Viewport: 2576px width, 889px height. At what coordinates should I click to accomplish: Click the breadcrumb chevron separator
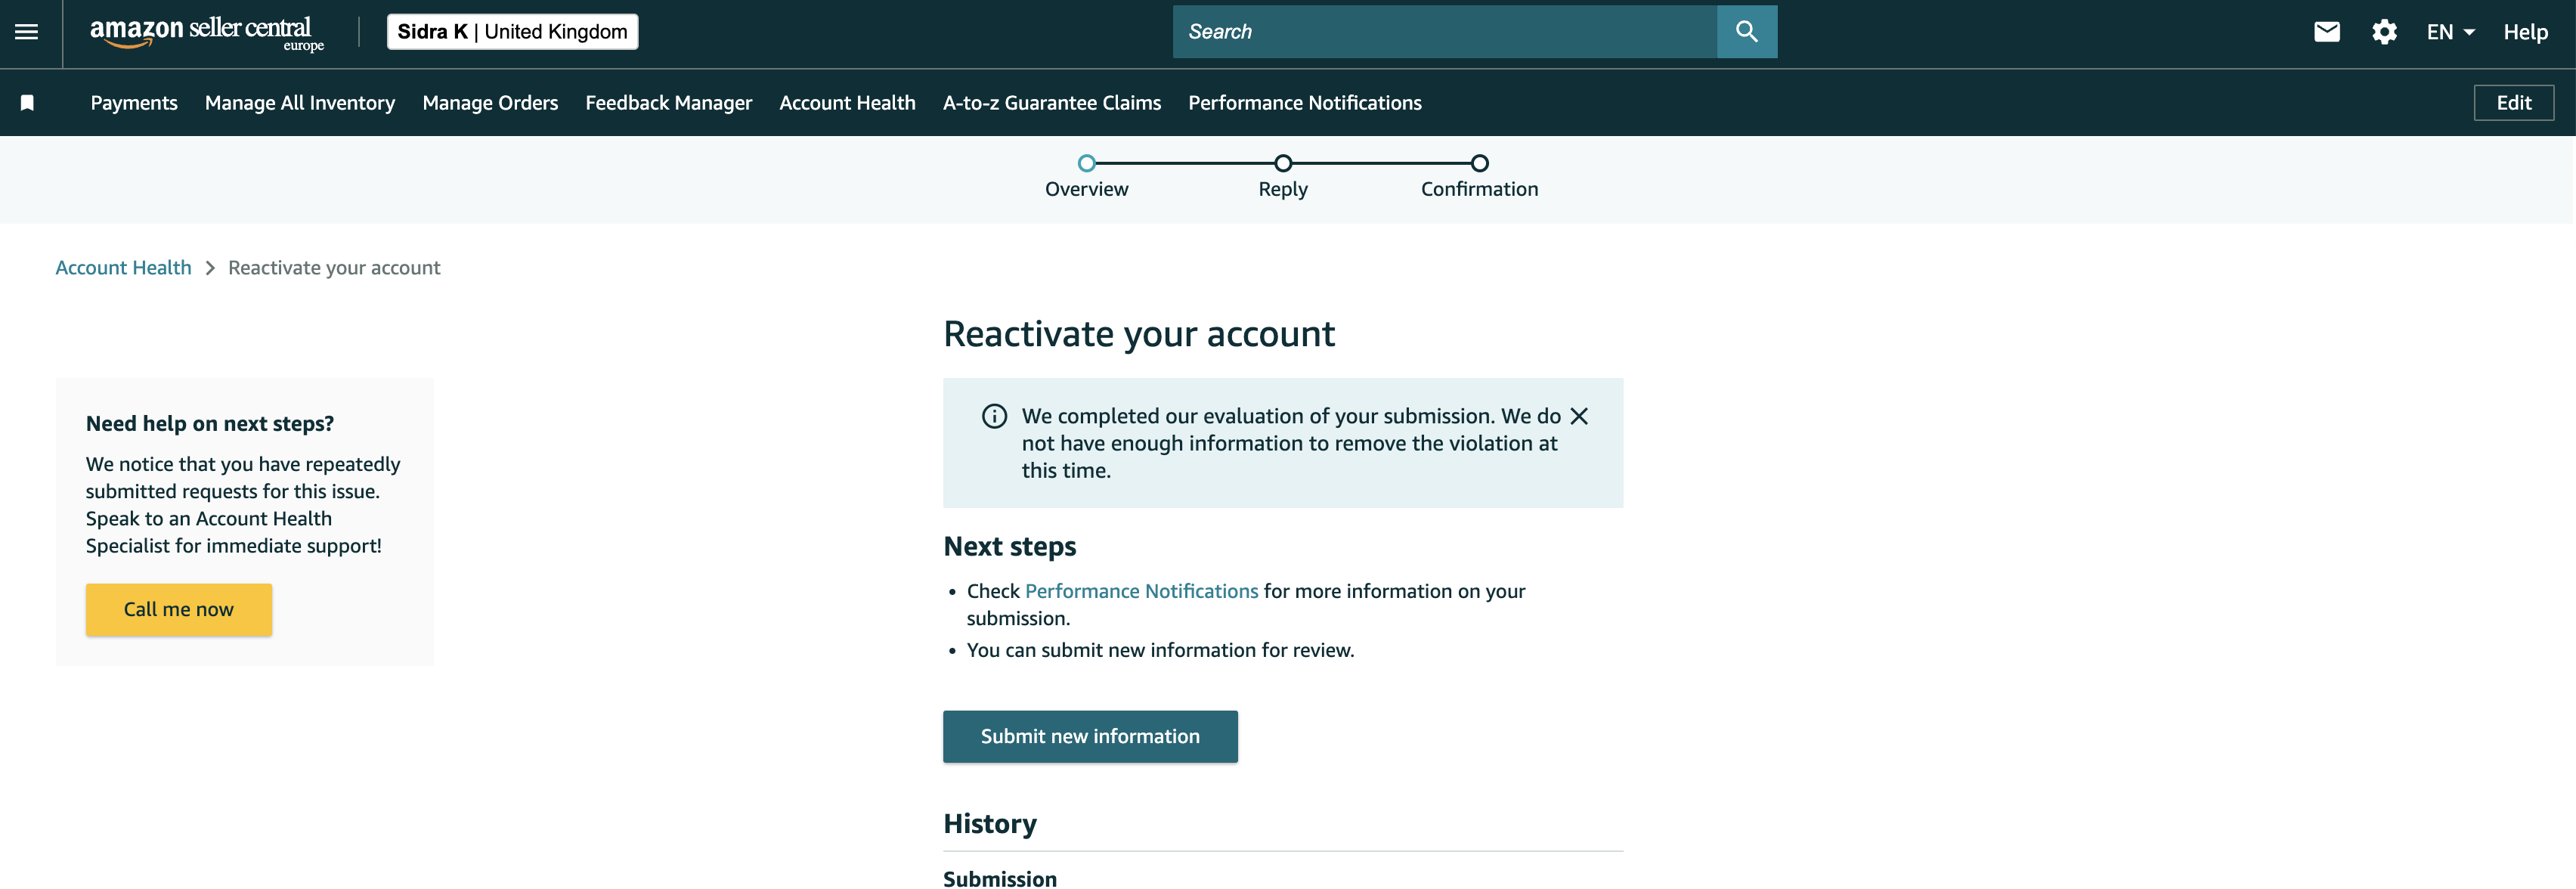pos(210,268)
